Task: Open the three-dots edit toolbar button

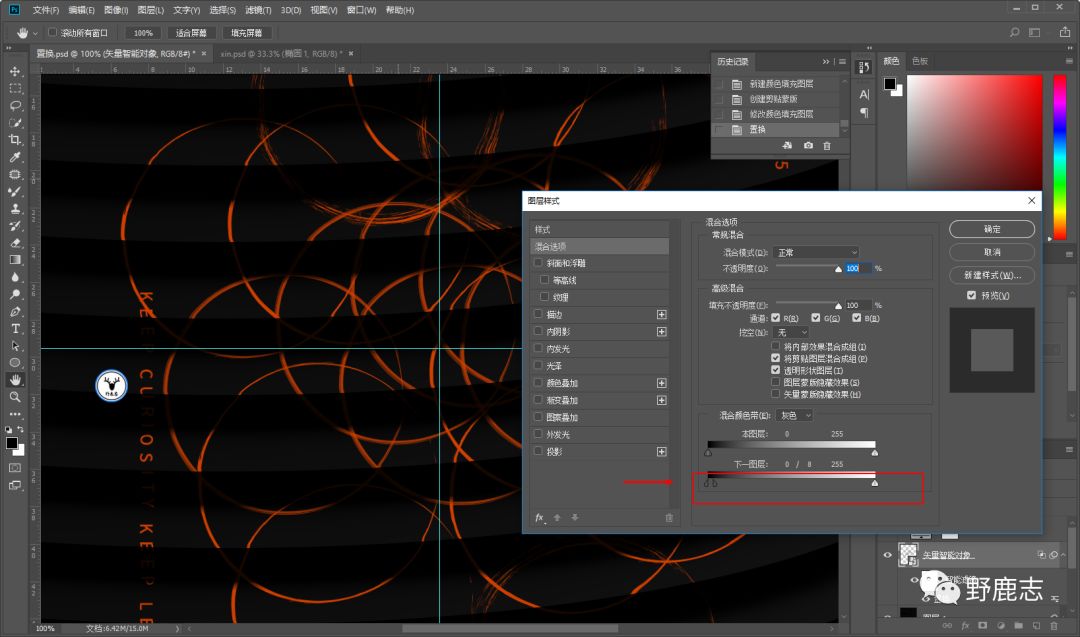Action: click(14, 414)
